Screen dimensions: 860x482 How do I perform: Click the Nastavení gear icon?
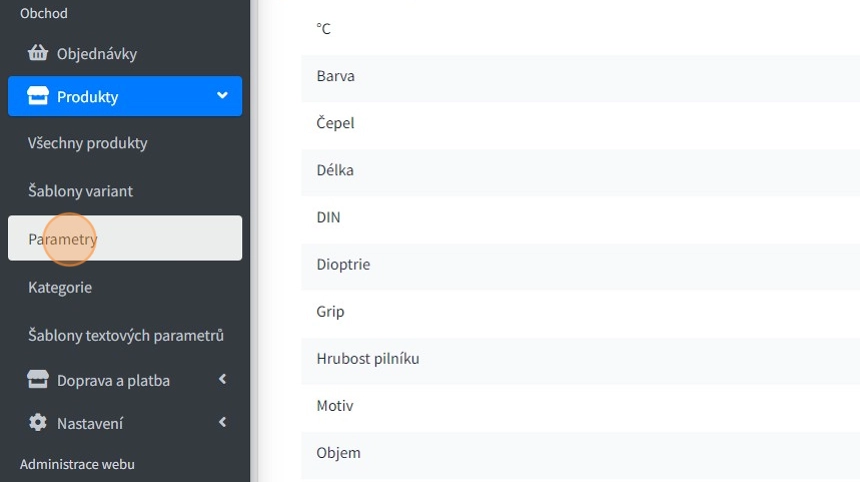tap(38, 423)
